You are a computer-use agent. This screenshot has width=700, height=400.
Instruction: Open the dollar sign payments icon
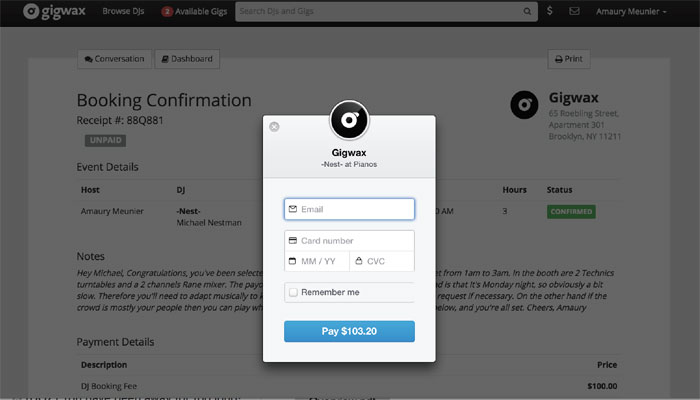point(550,11)
